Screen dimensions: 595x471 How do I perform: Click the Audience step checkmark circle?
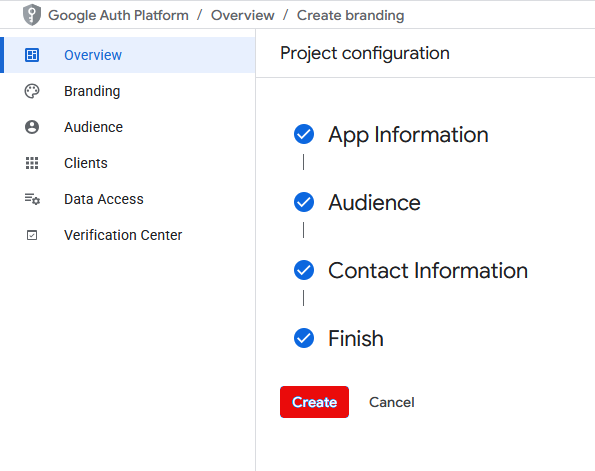304,202
